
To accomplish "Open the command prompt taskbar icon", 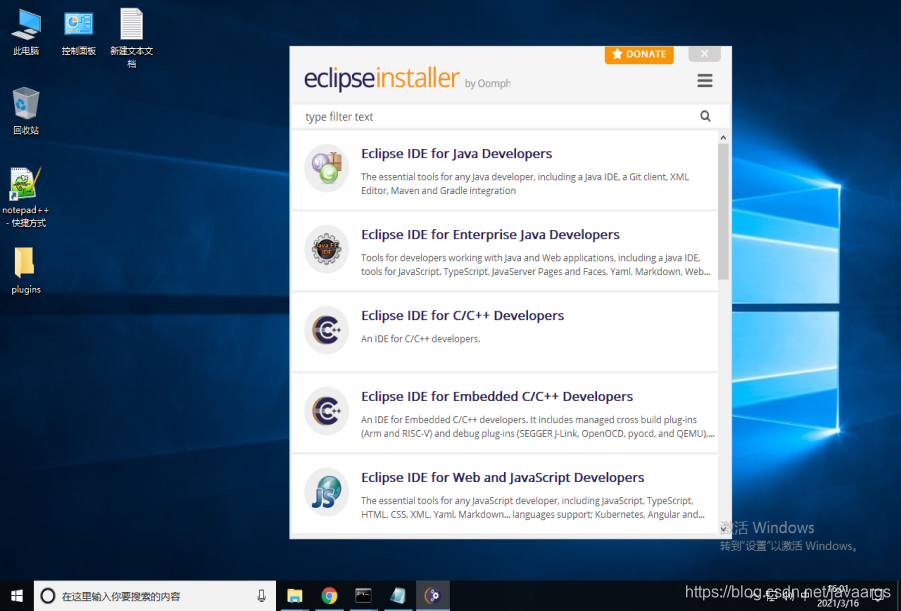I will [x=363, y=596].
